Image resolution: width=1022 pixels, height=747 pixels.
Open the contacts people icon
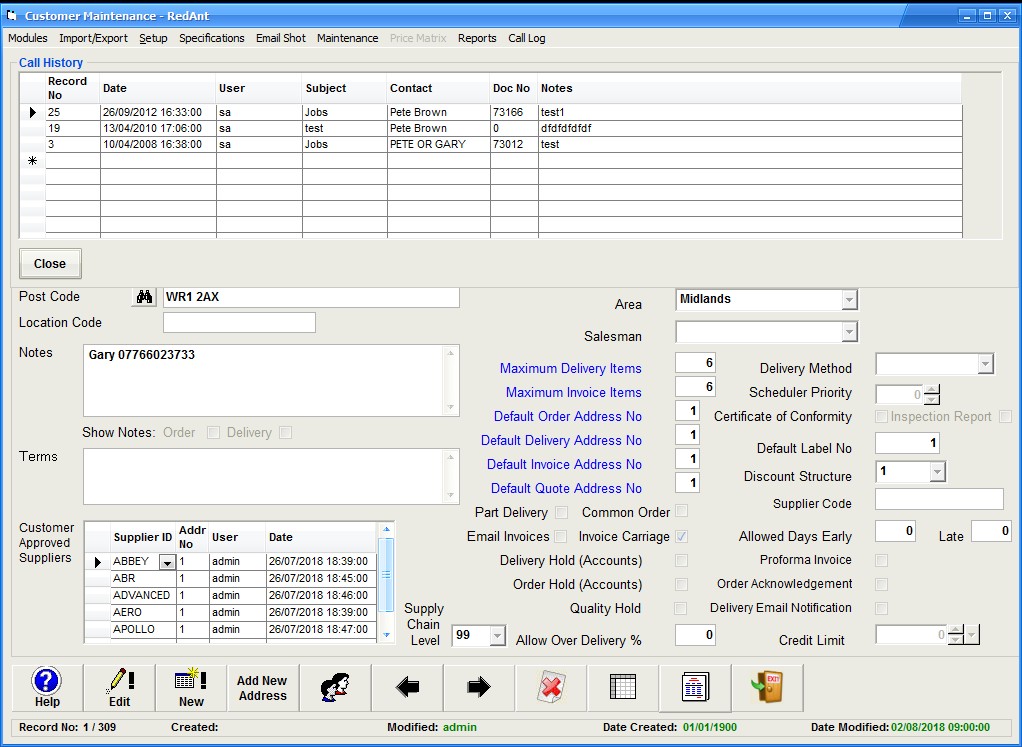coord(335,688)
